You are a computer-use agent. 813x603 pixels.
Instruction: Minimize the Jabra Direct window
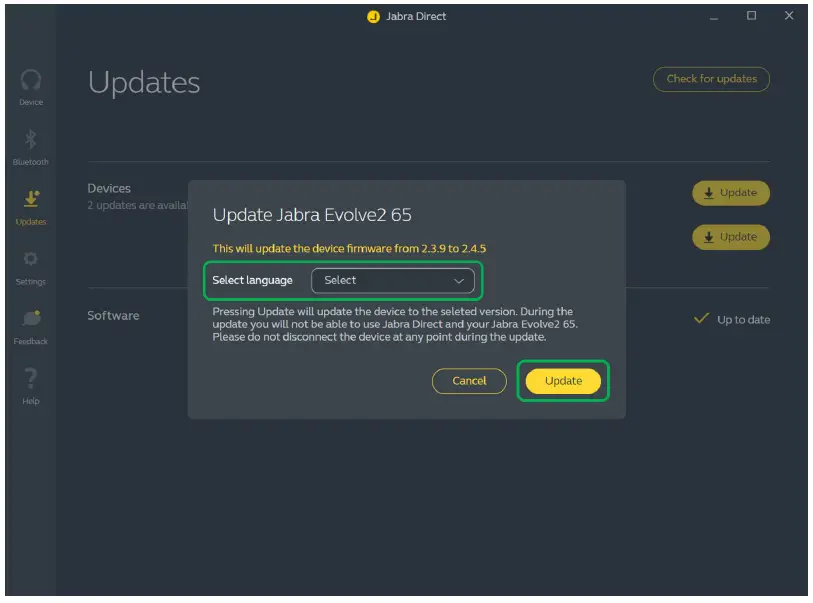click(x=713, y=17)
